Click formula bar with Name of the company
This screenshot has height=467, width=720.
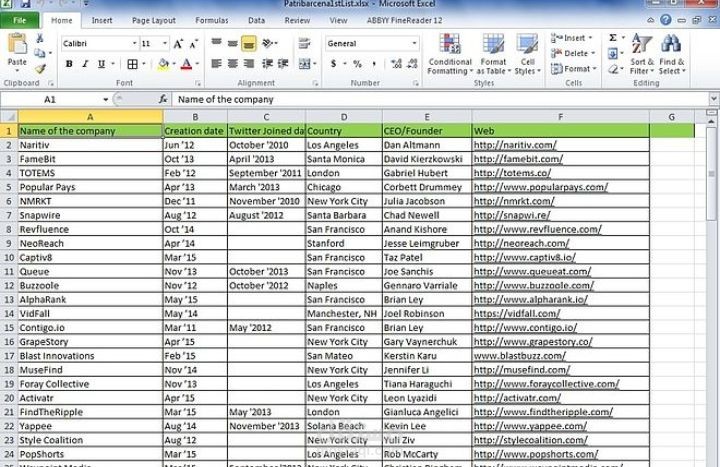tap(441, 99)
